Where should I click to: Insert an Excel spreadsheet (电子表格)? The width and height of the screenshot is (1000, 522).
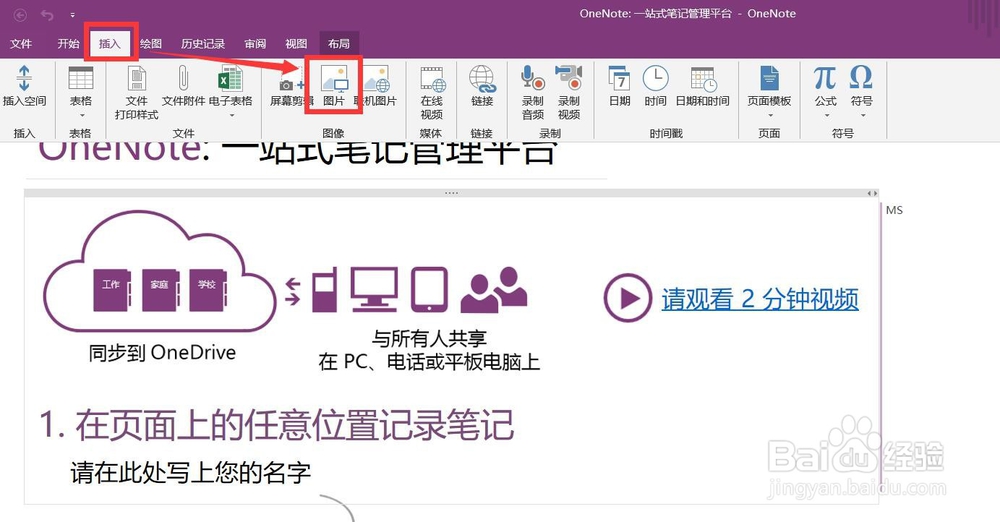pyautogui.click(x=230, y=86)
